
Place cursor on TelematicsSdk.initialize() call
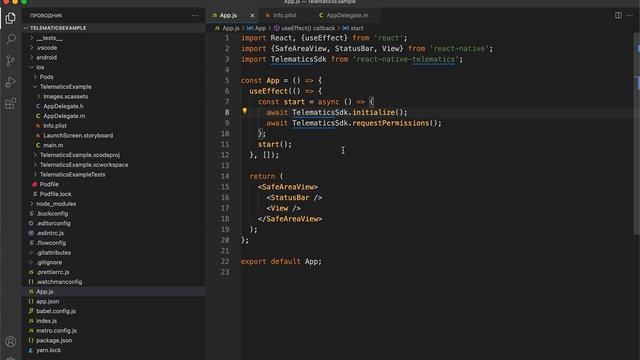[x=349, y=112]
